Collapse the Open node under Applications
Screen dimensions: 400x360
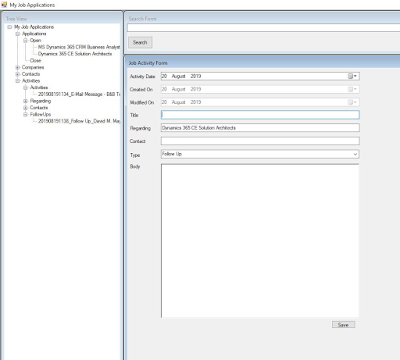coord(26,40)
